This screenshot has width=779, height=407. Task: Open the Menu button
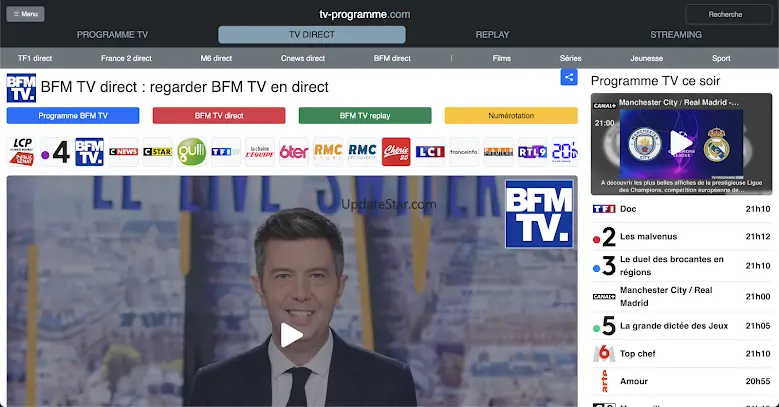27,14
